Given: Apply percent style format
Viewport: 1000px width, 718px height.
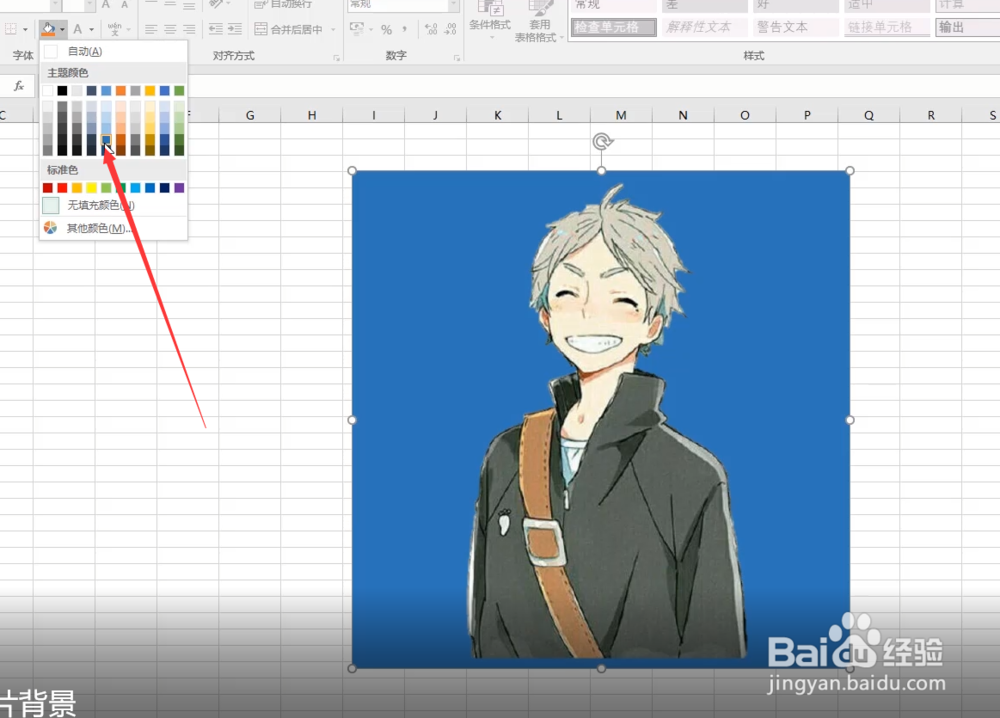Looking at the screenshot, I should [386, 29].
